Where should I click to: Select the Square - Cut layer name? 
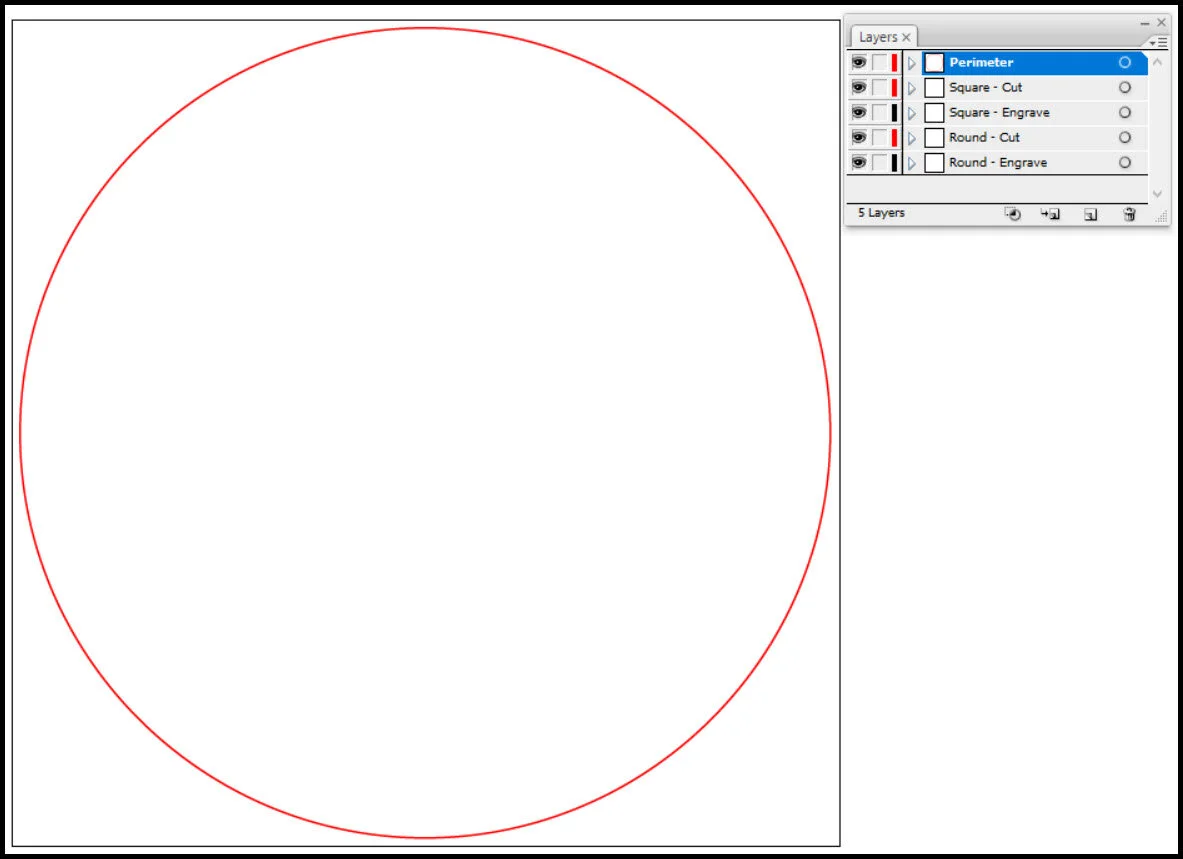click(x=985, y=87)
